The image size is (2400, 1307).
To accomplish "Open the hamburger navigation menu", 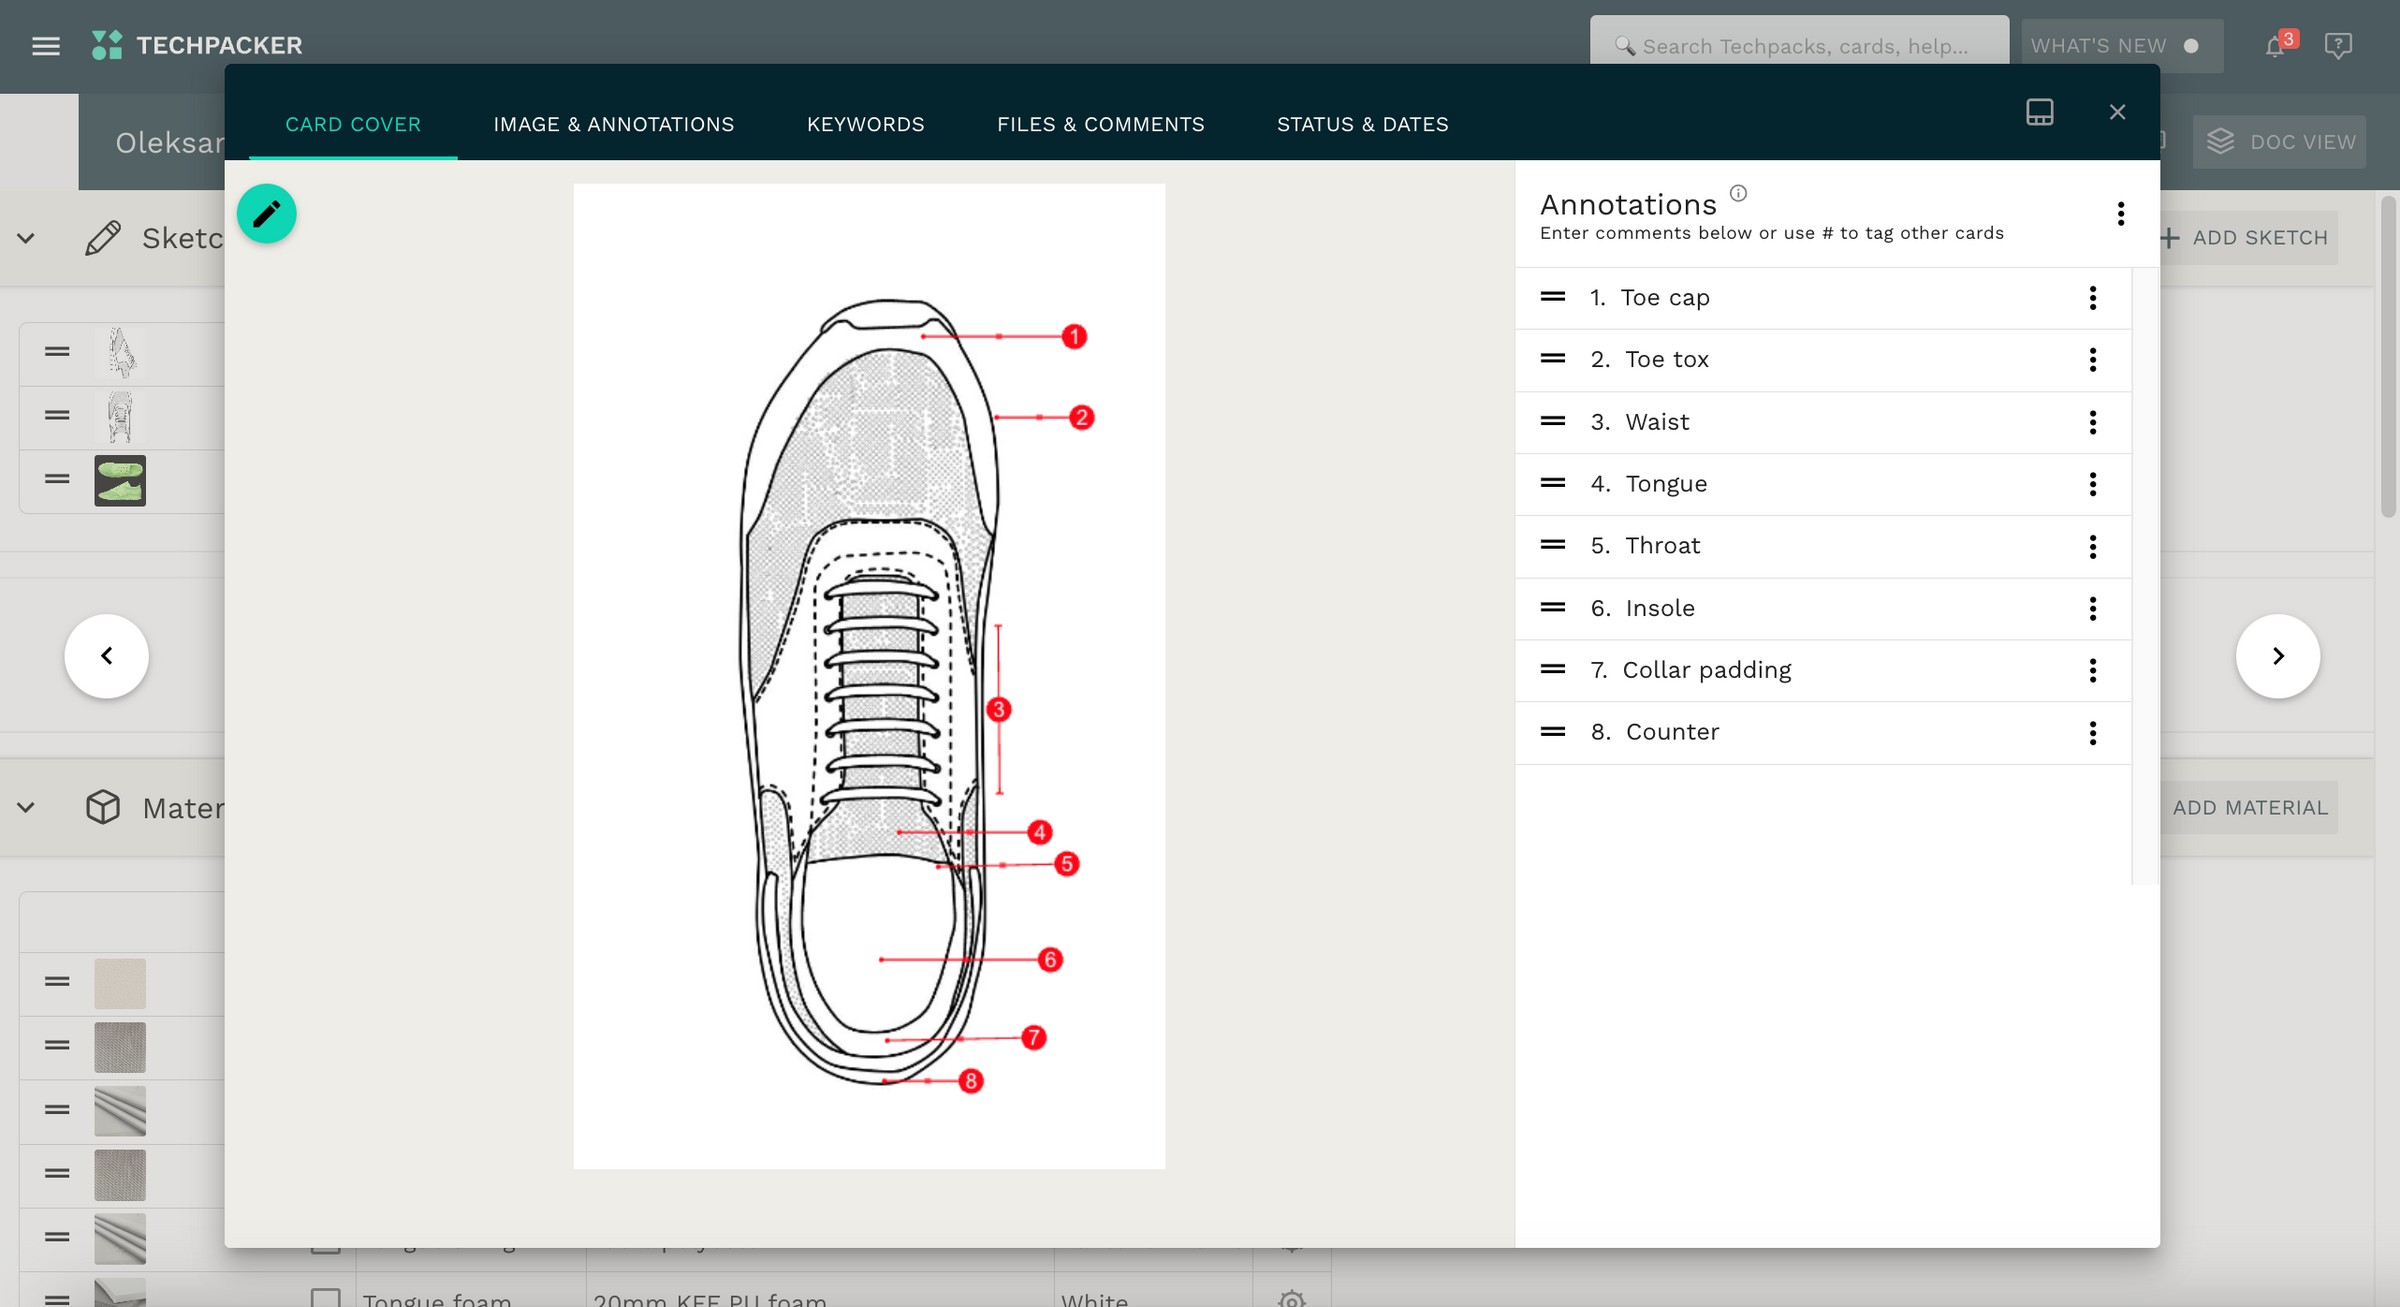I will (46, 45).
